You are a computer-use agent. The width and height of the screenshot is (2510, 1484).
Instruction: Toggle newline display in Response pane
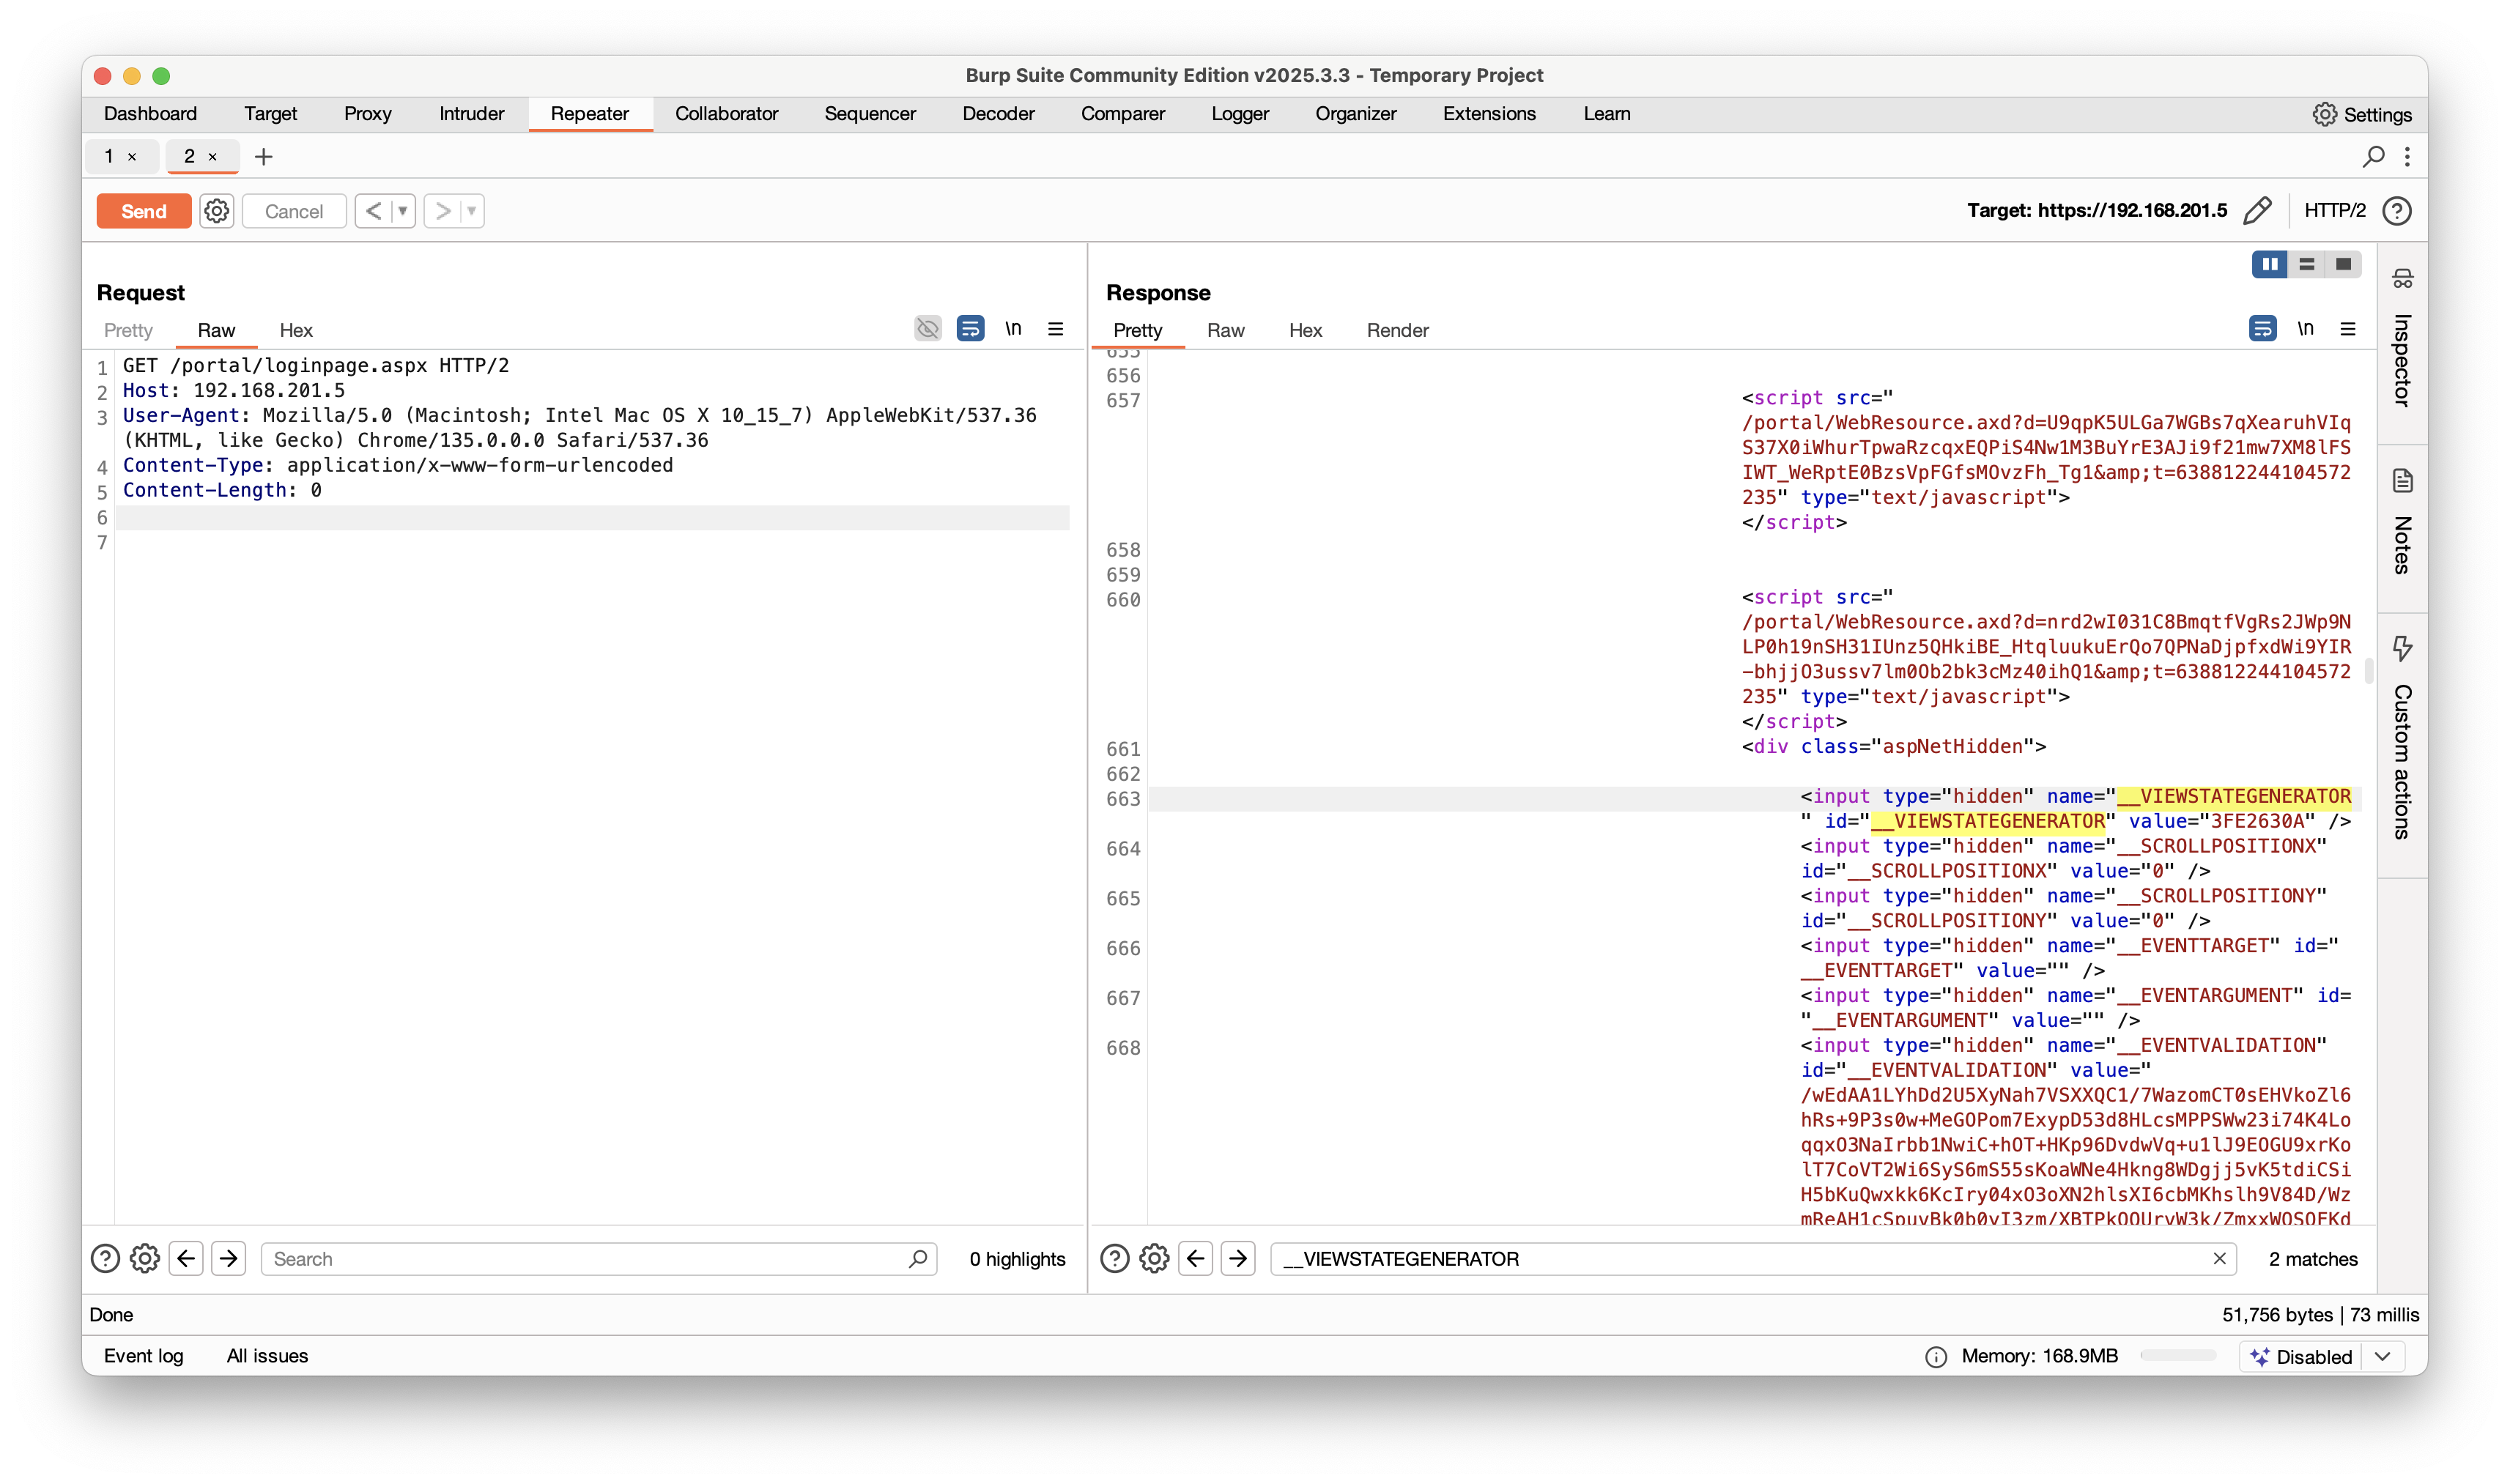[x=2305, y=329]
